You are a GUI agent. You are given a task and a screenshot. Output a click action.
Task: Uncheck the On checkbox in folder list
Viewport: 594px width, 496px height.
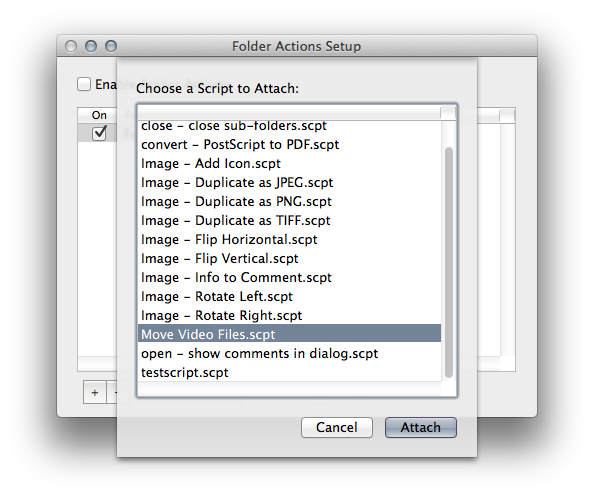pos(99,133)
